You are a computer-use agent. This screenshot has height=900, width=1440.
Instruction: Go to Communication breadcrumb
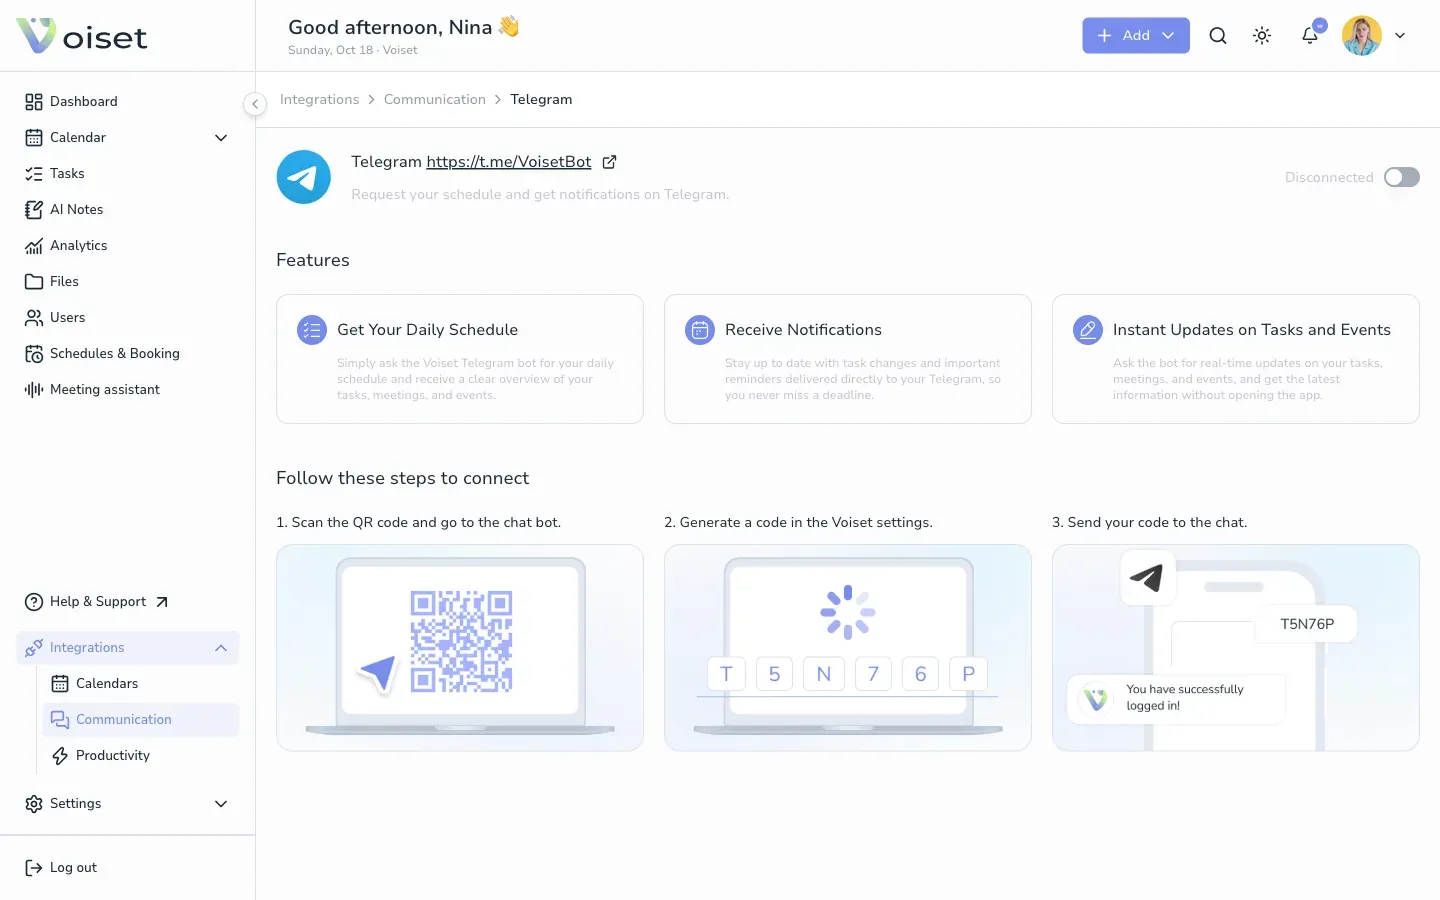click(435, 100)
